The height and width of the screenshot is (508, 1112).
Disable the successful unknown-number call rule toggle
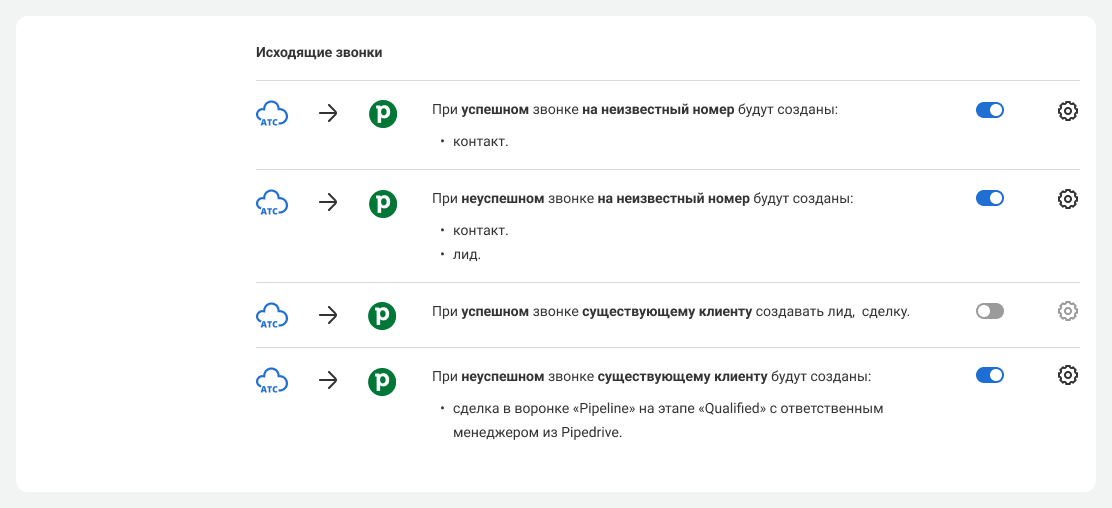click(989, 110)
